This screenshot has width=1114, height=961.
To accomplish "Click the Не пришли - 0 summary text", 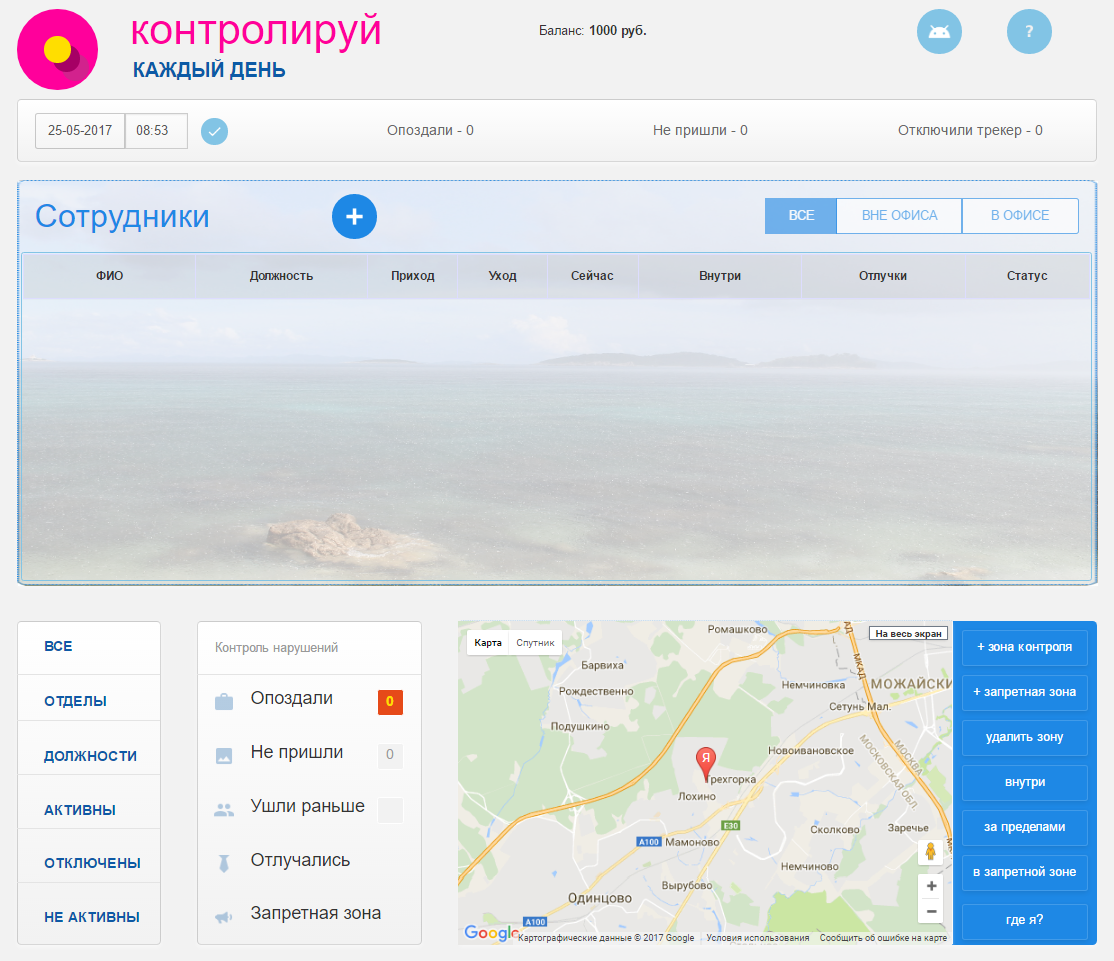I will pos(701,131).
